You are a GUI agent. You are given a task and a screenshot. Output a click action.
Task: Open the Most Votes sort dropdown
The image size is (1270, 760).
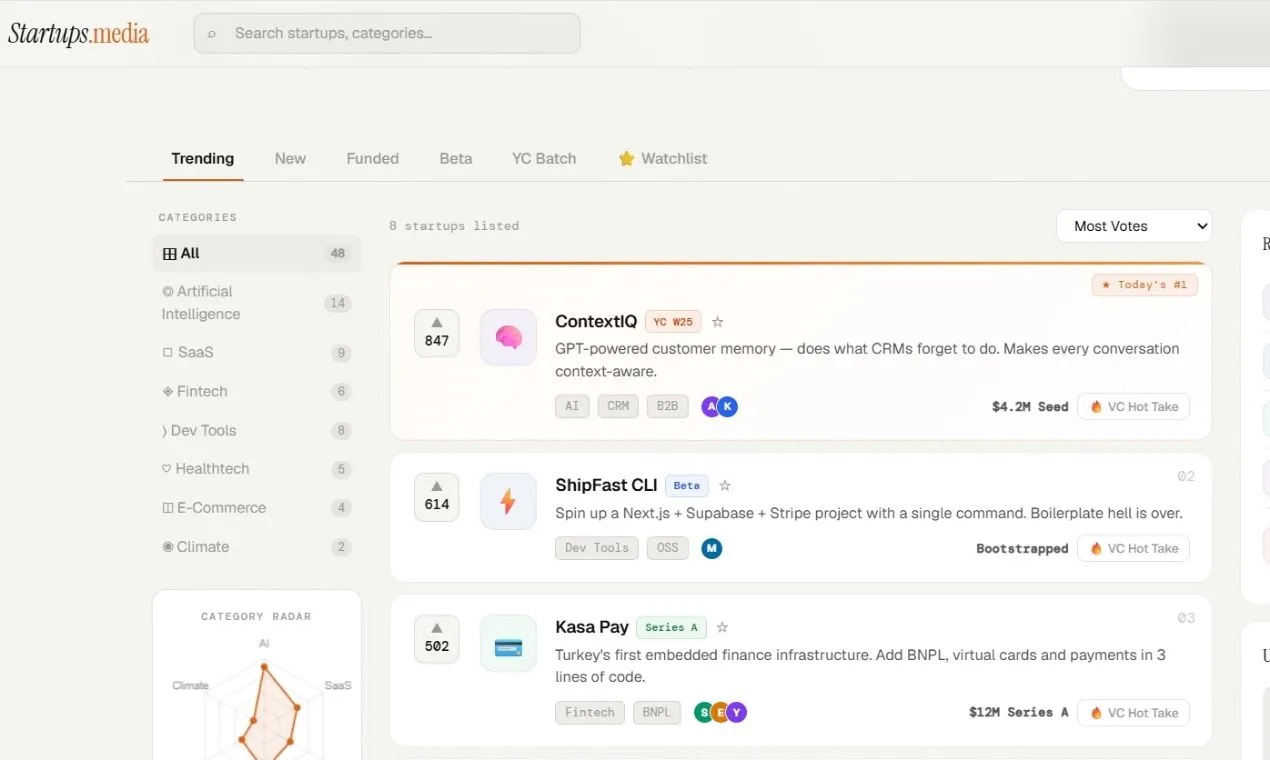[x=1134, y=226]
